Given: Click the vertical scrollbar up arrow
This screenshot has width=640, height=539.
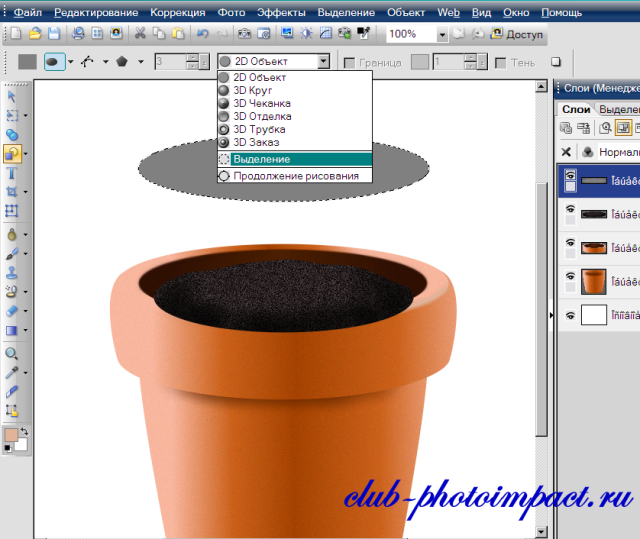Looking at the screenshot, I should click(541, 86).
